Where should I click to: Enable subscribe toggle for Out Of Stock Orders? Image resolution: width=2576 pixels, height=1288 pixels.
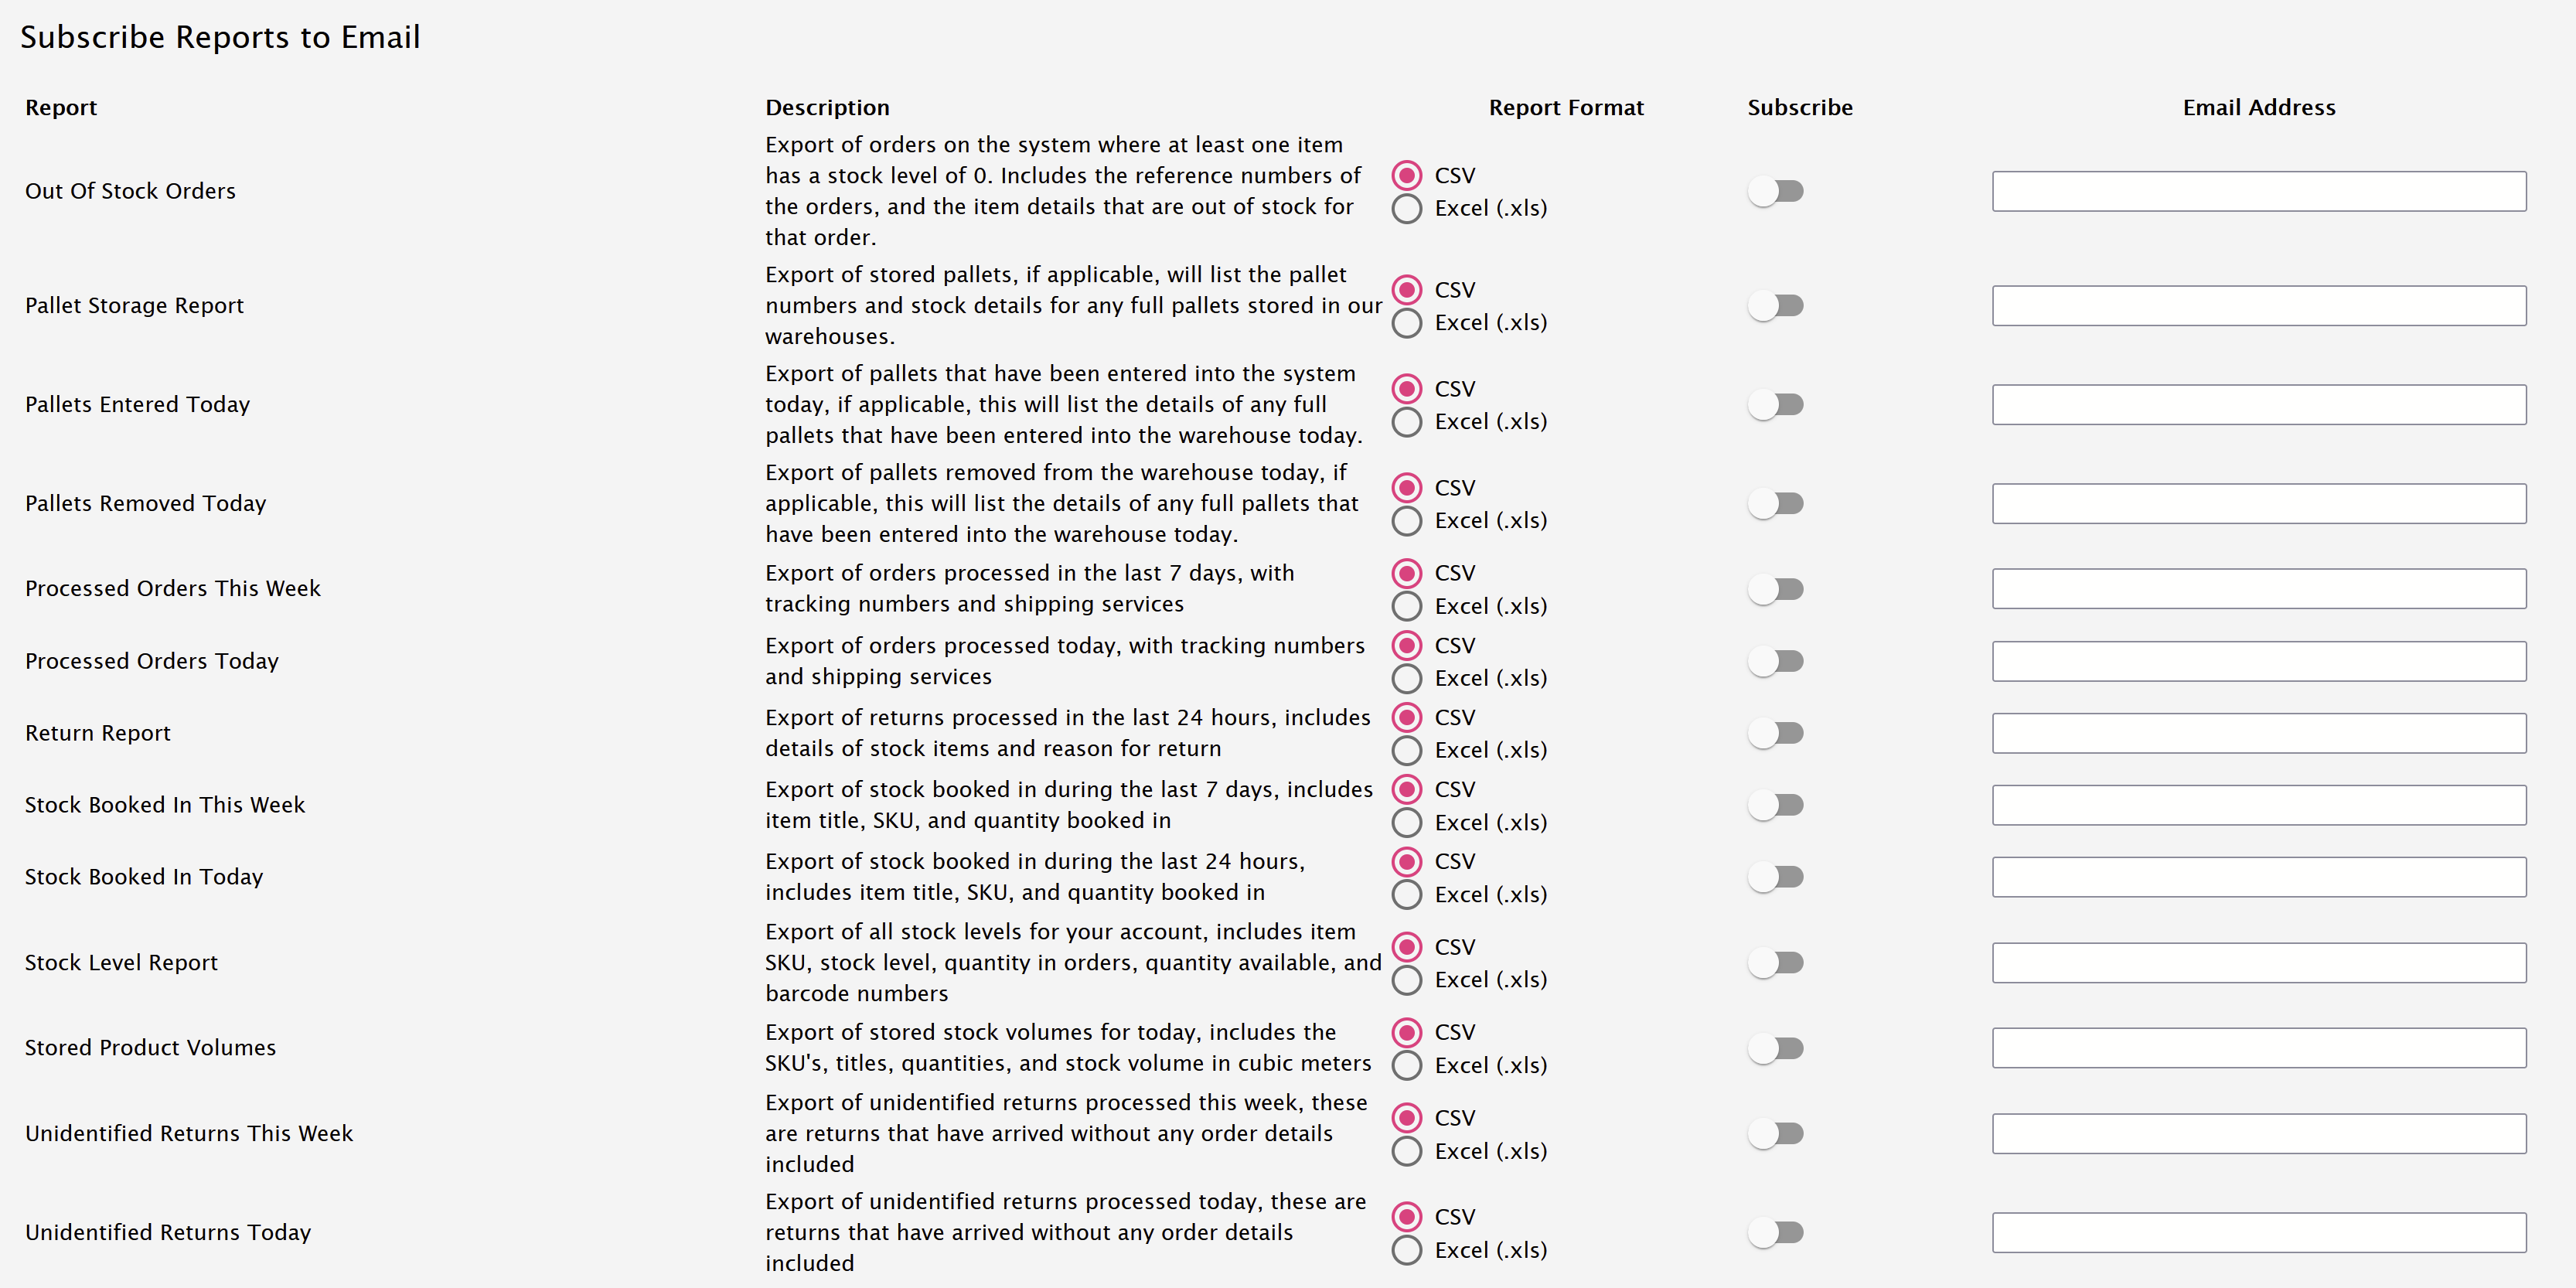click(1775, 191)
